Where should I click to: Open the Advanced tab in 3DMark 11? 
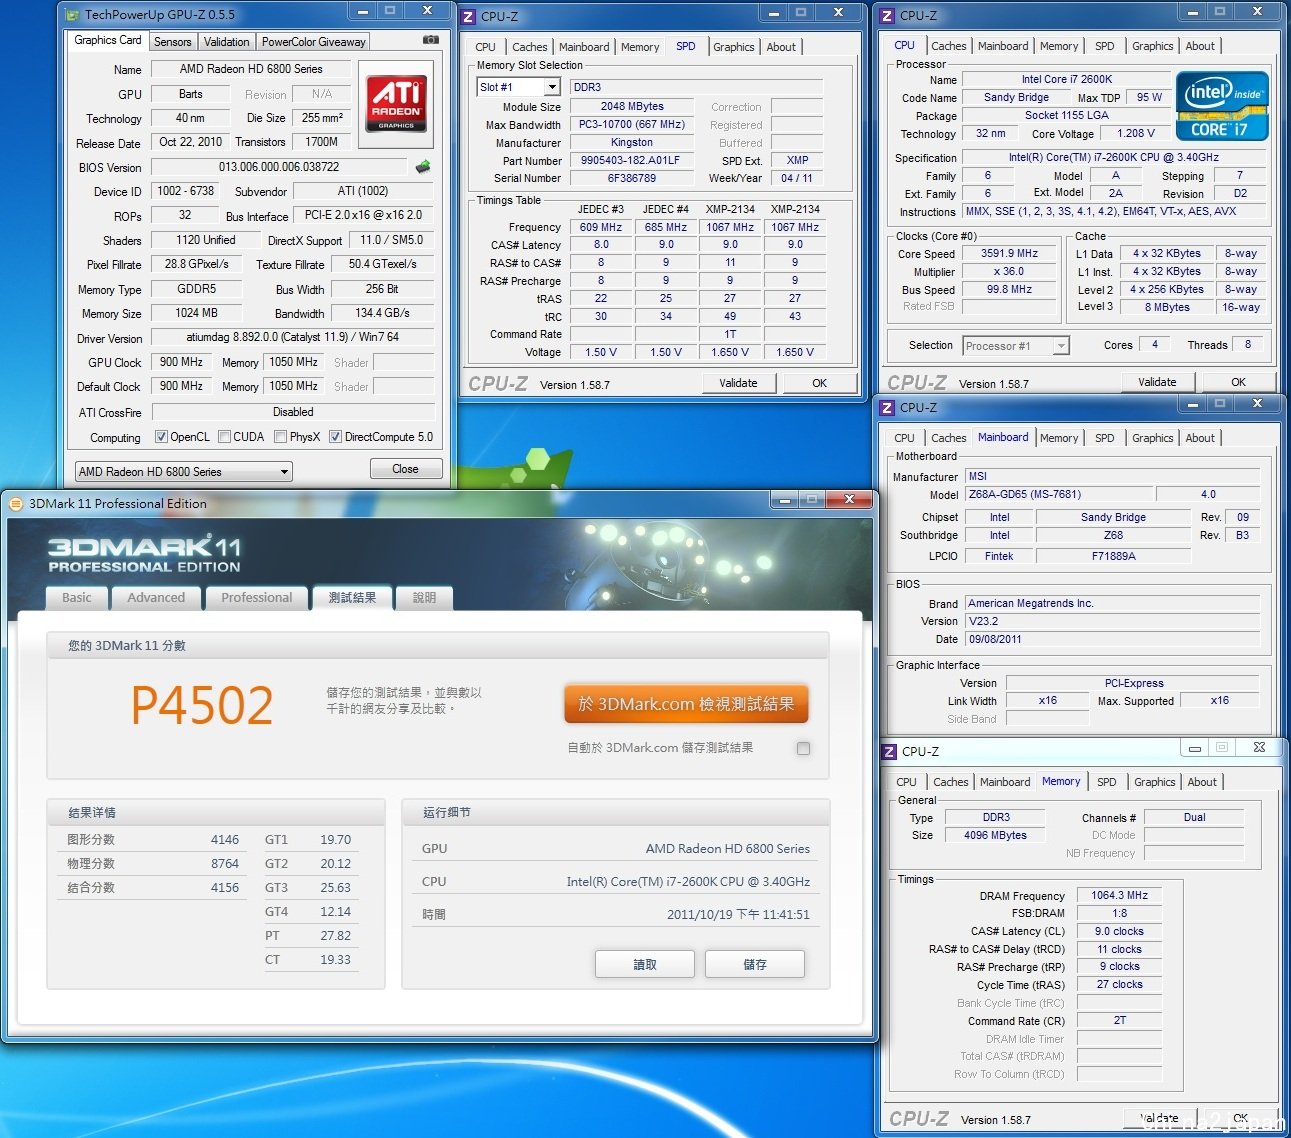[156, 598]
